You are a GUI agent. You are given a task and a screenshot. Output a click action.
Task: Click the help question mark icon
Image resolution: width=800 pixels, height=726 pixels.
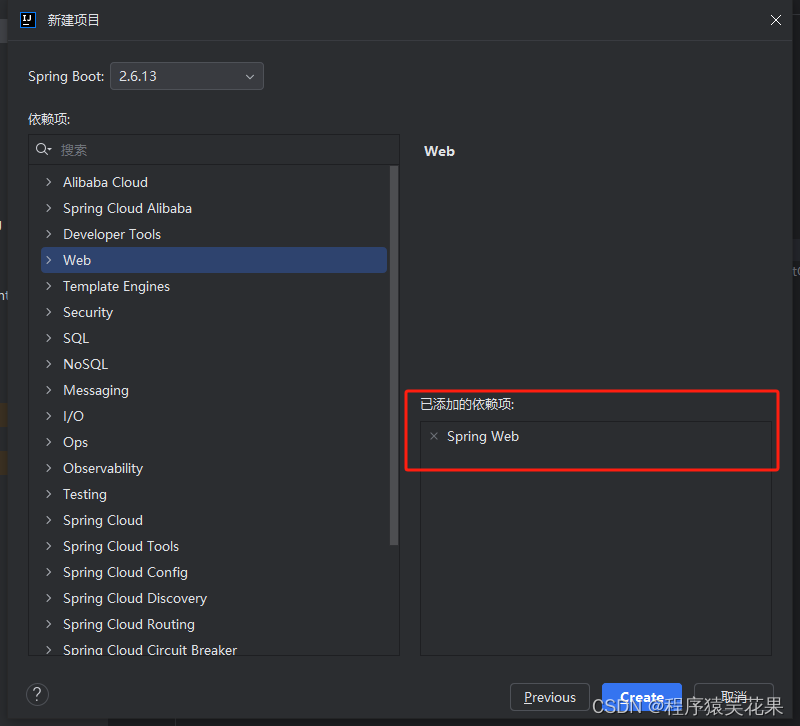[x=37, y=694]
